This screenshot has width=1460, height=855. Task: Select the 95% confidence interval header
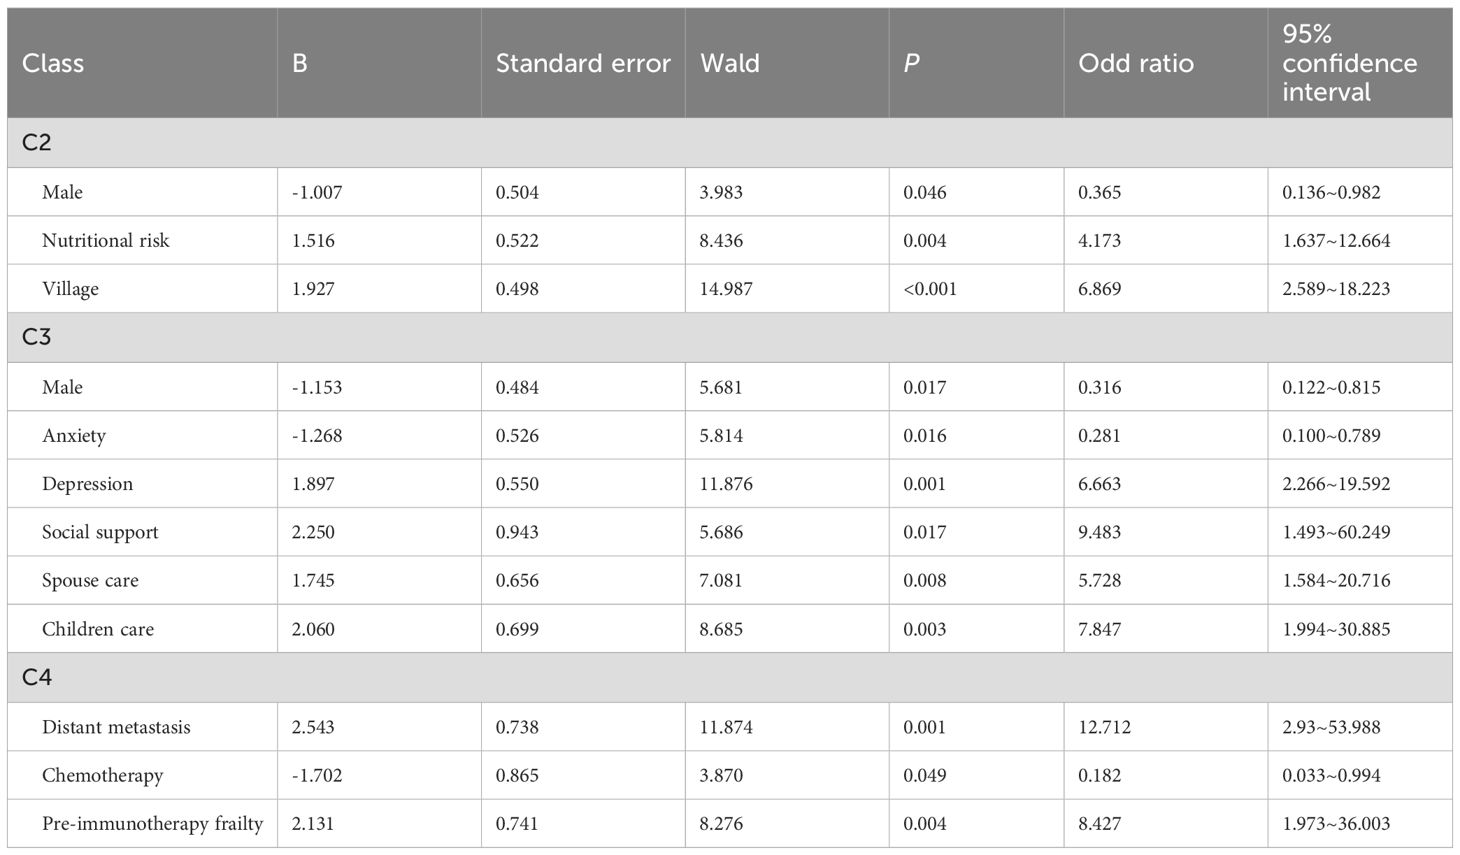coord(1349,63)
